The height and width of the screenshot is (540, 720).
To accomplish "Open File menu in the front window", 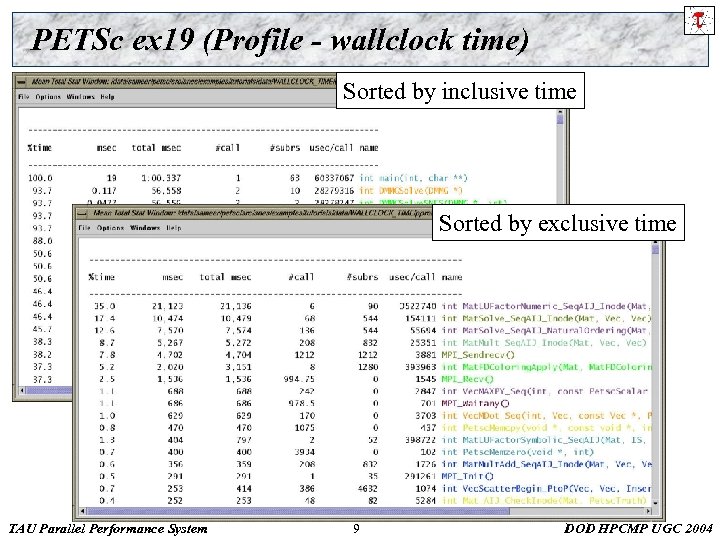I will click(x=84, y=228).
